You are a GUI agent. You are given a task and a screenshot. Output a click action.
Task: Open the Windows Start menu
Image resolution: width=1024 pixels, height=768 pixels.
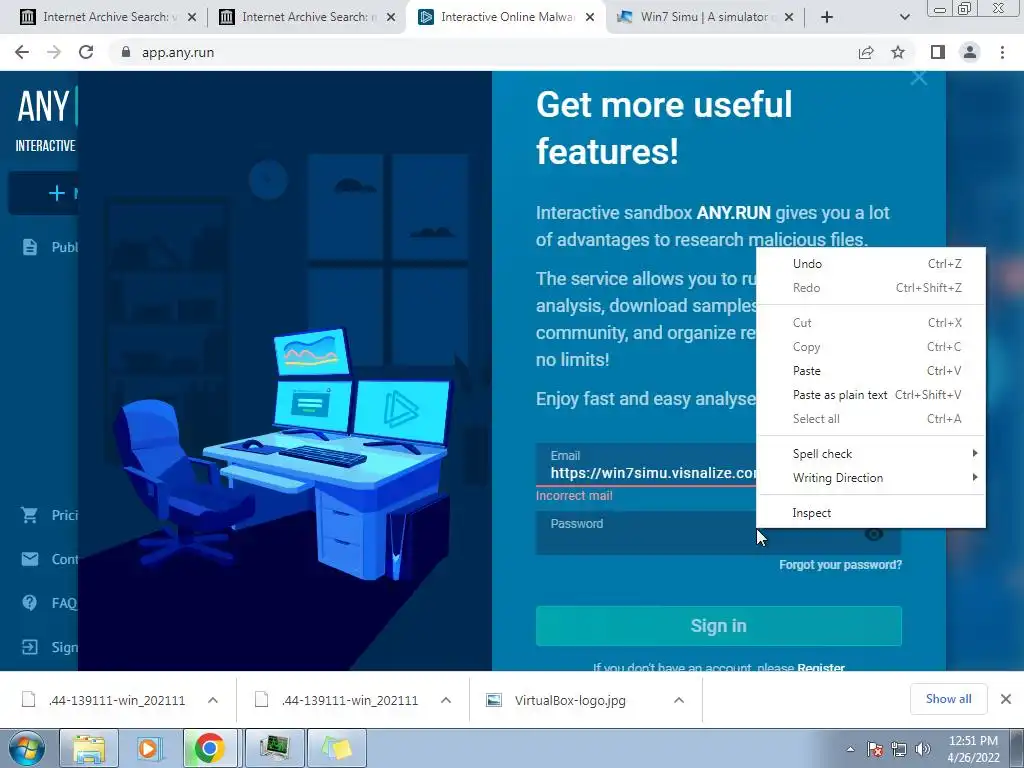click(27, 748)
